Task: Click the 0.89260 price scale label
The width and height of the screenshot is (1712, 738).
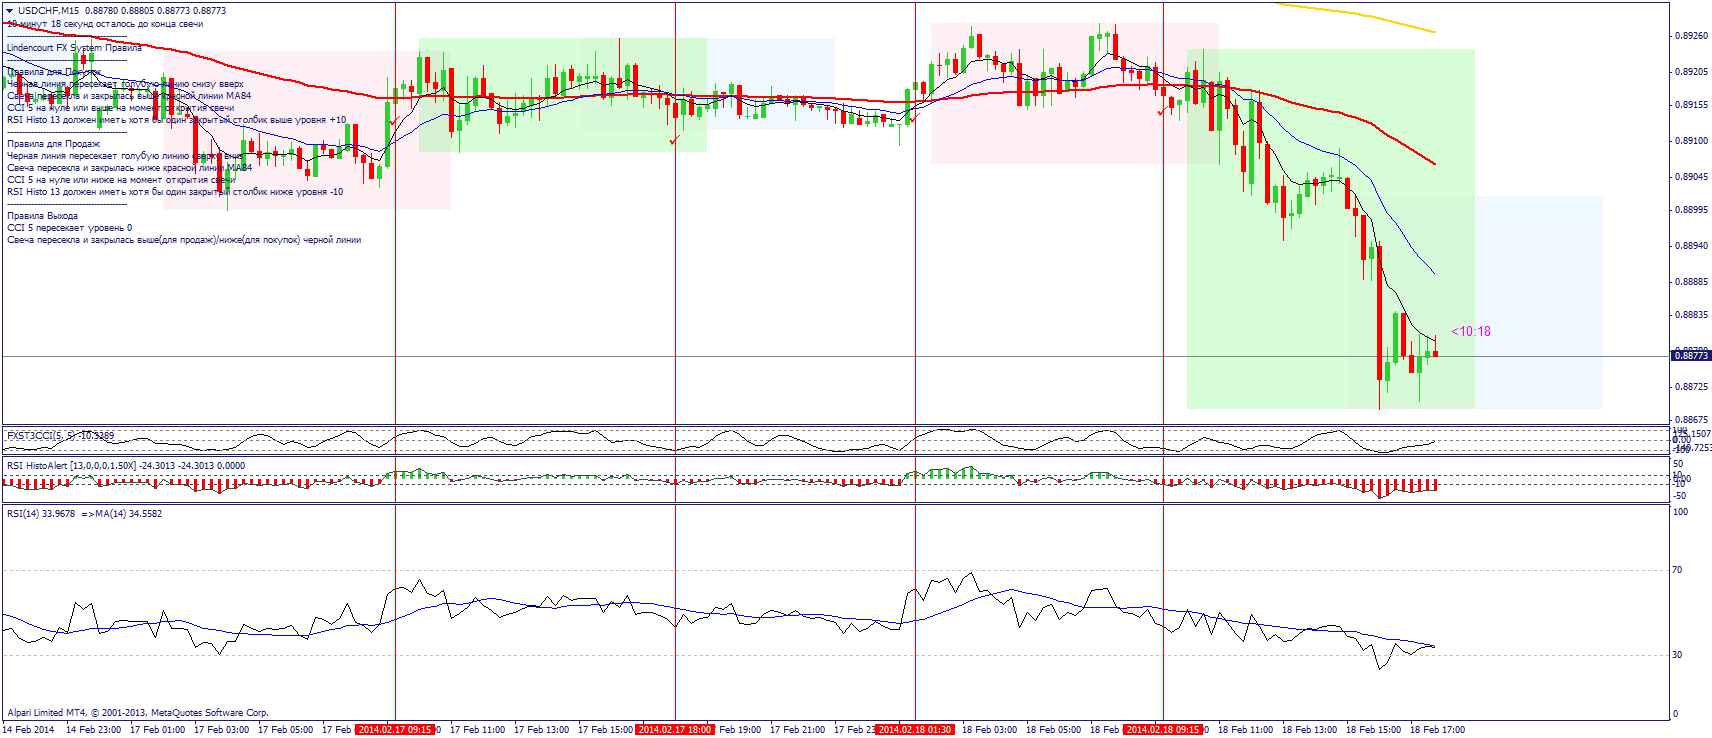Action: point(1692,36)
